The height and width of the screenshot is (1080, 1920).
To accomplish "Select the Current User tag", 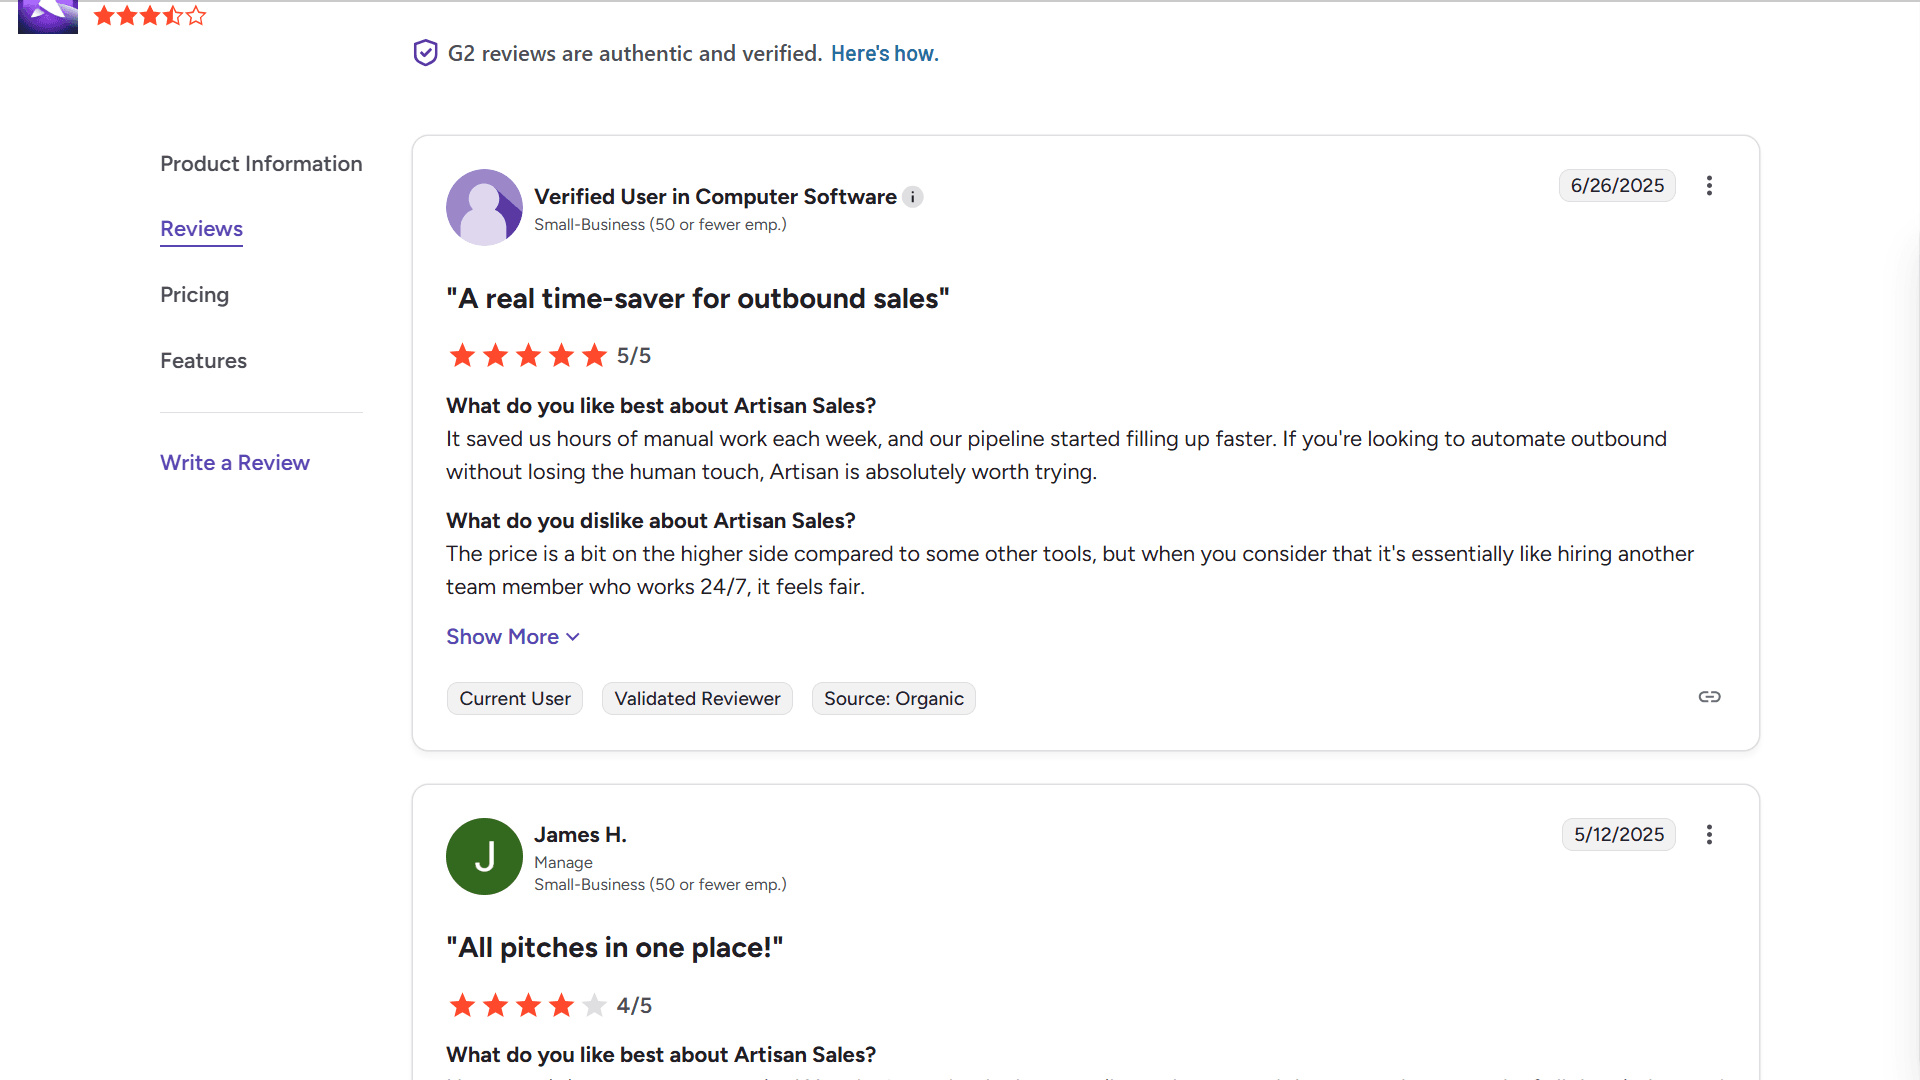I will point(514,698).
